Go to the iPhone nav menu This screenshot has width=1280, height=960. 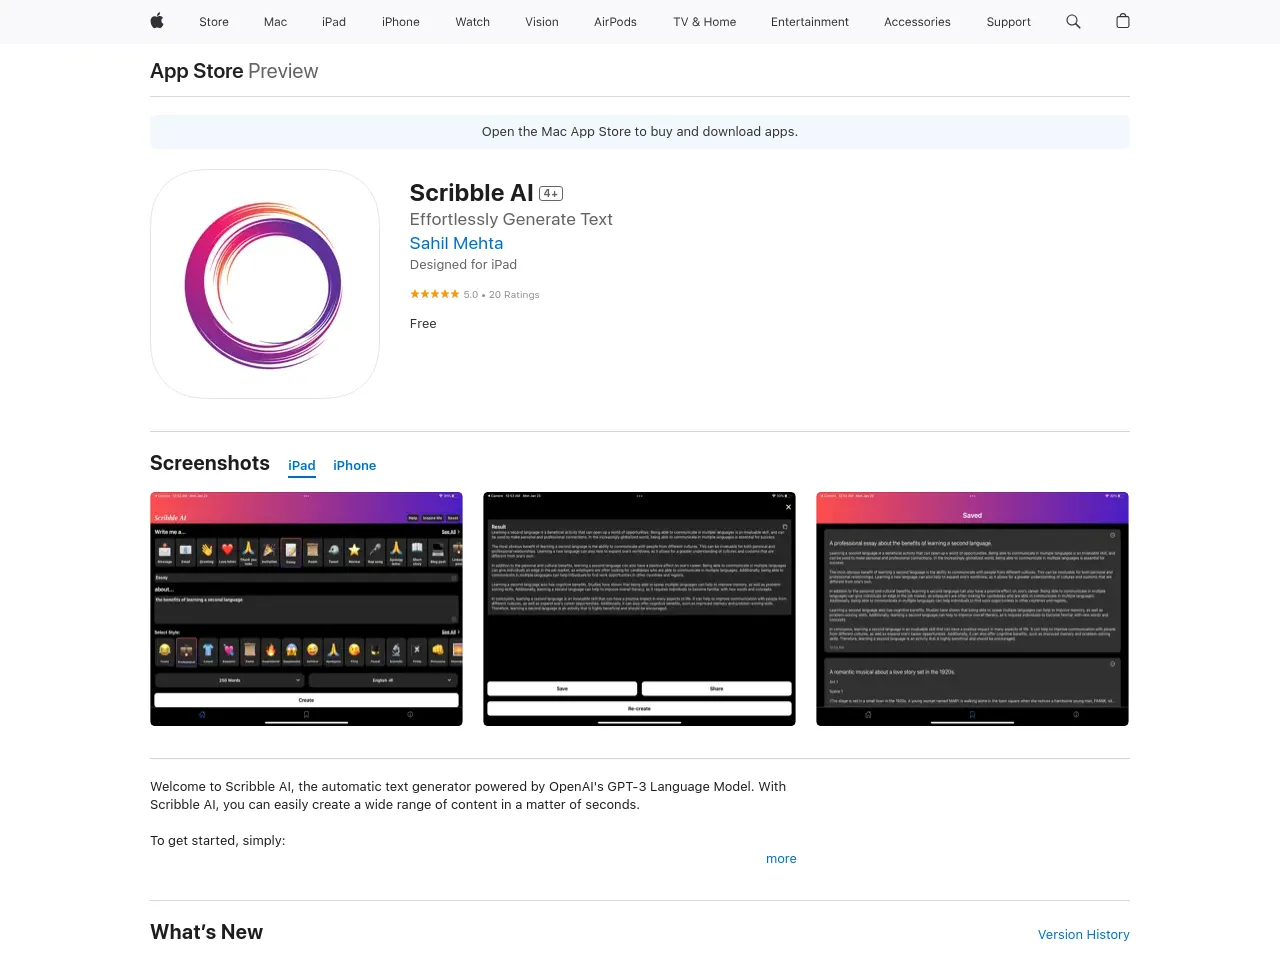400,21
